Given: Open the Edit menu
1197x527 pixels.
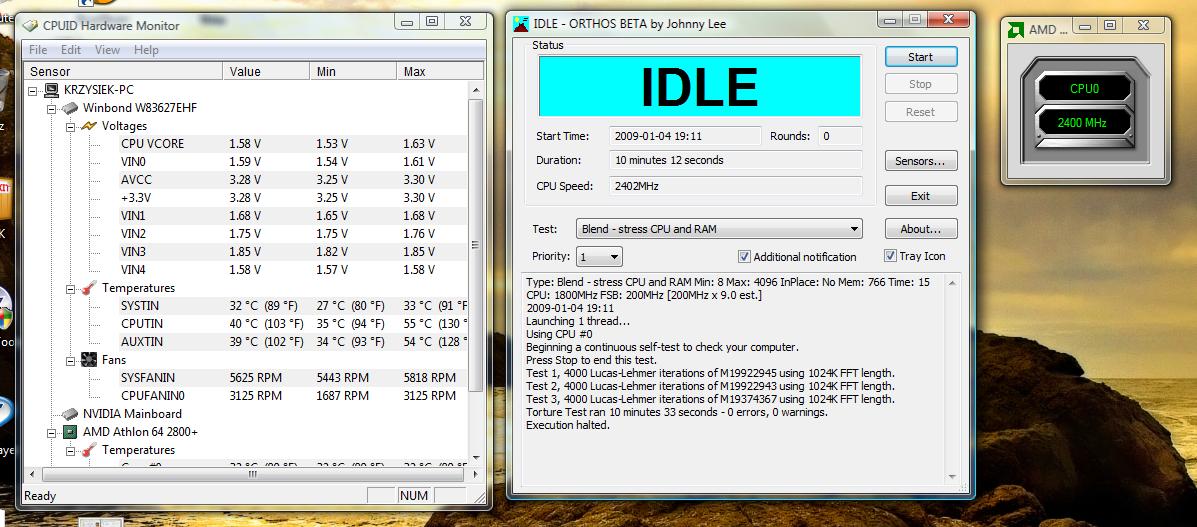Looking at the screenshot, I should pyautogui.click(x=71, y=50).
